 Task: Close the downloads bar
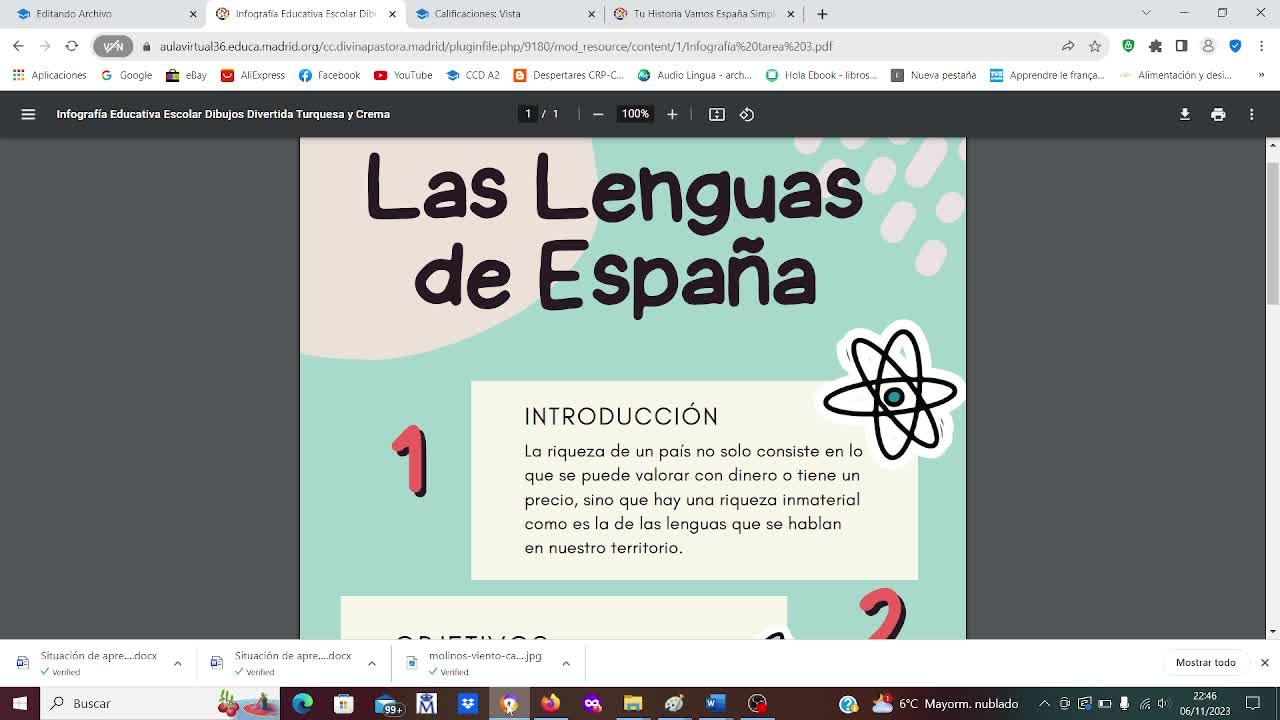(1264, 663)
